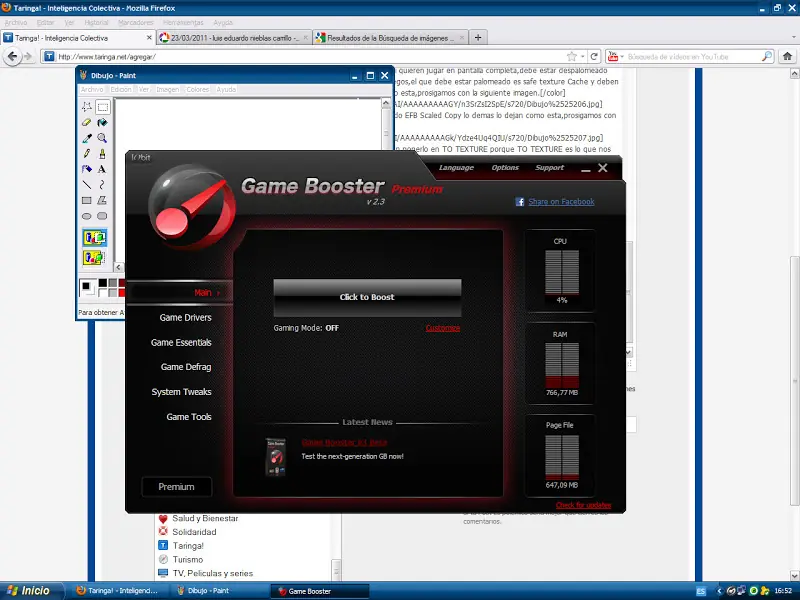The width and height of the screenshot is (800, 600).
Task: Select Pick Color eyedropper in Paint
Action: point(87,138)
